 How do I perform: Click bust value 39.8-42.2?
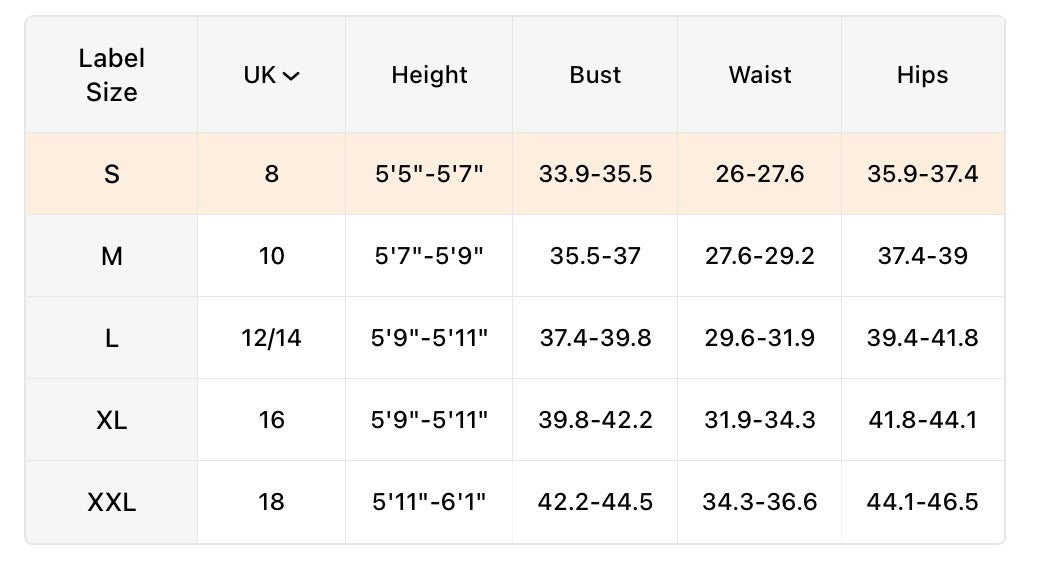tap(595, 421)
